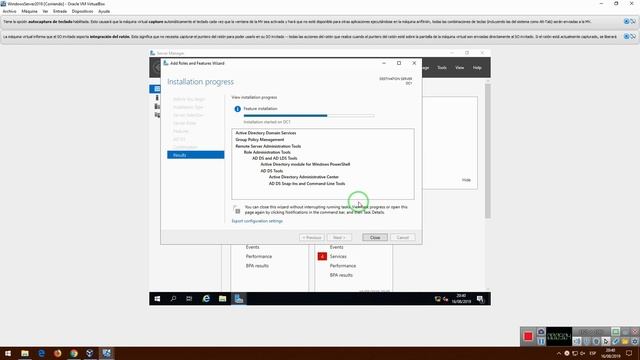Click Server Manager vertical scrollbar
Viewport: 640px width, 360px height.
488,151
